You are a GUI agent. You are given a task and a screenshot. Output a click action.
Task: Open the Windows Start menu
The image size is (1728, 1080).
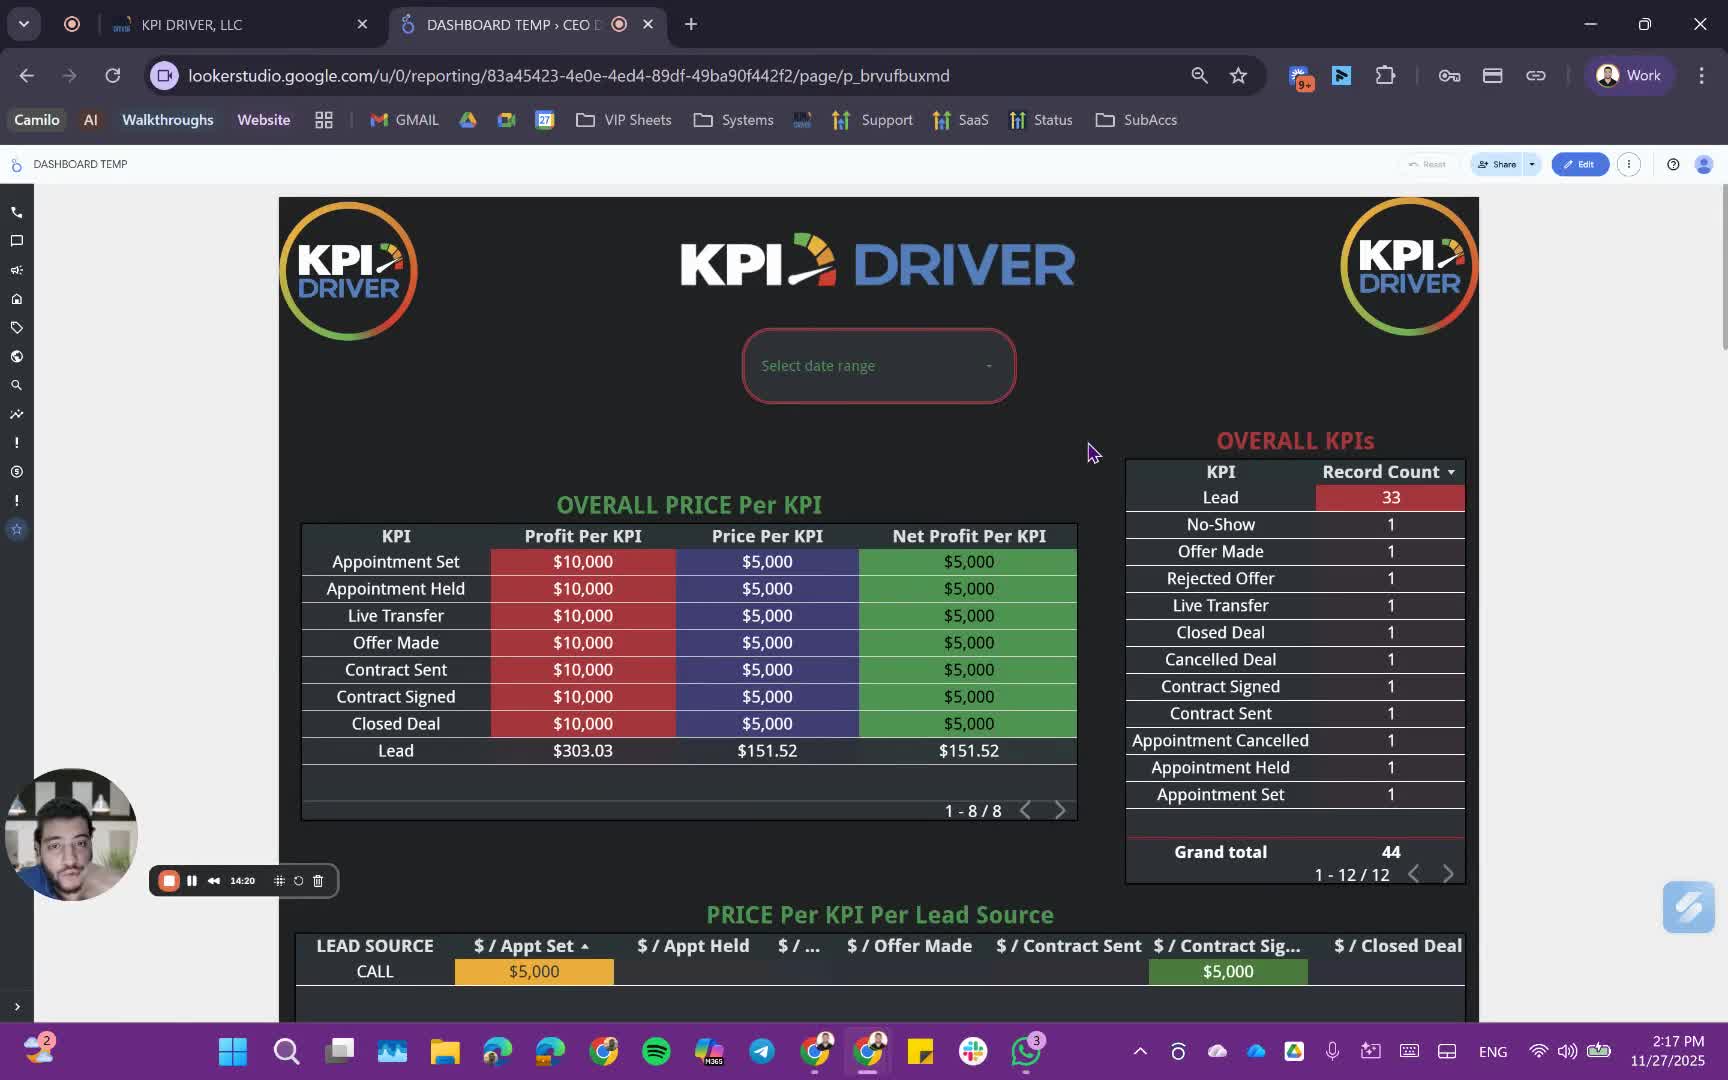click(233, 1051)
